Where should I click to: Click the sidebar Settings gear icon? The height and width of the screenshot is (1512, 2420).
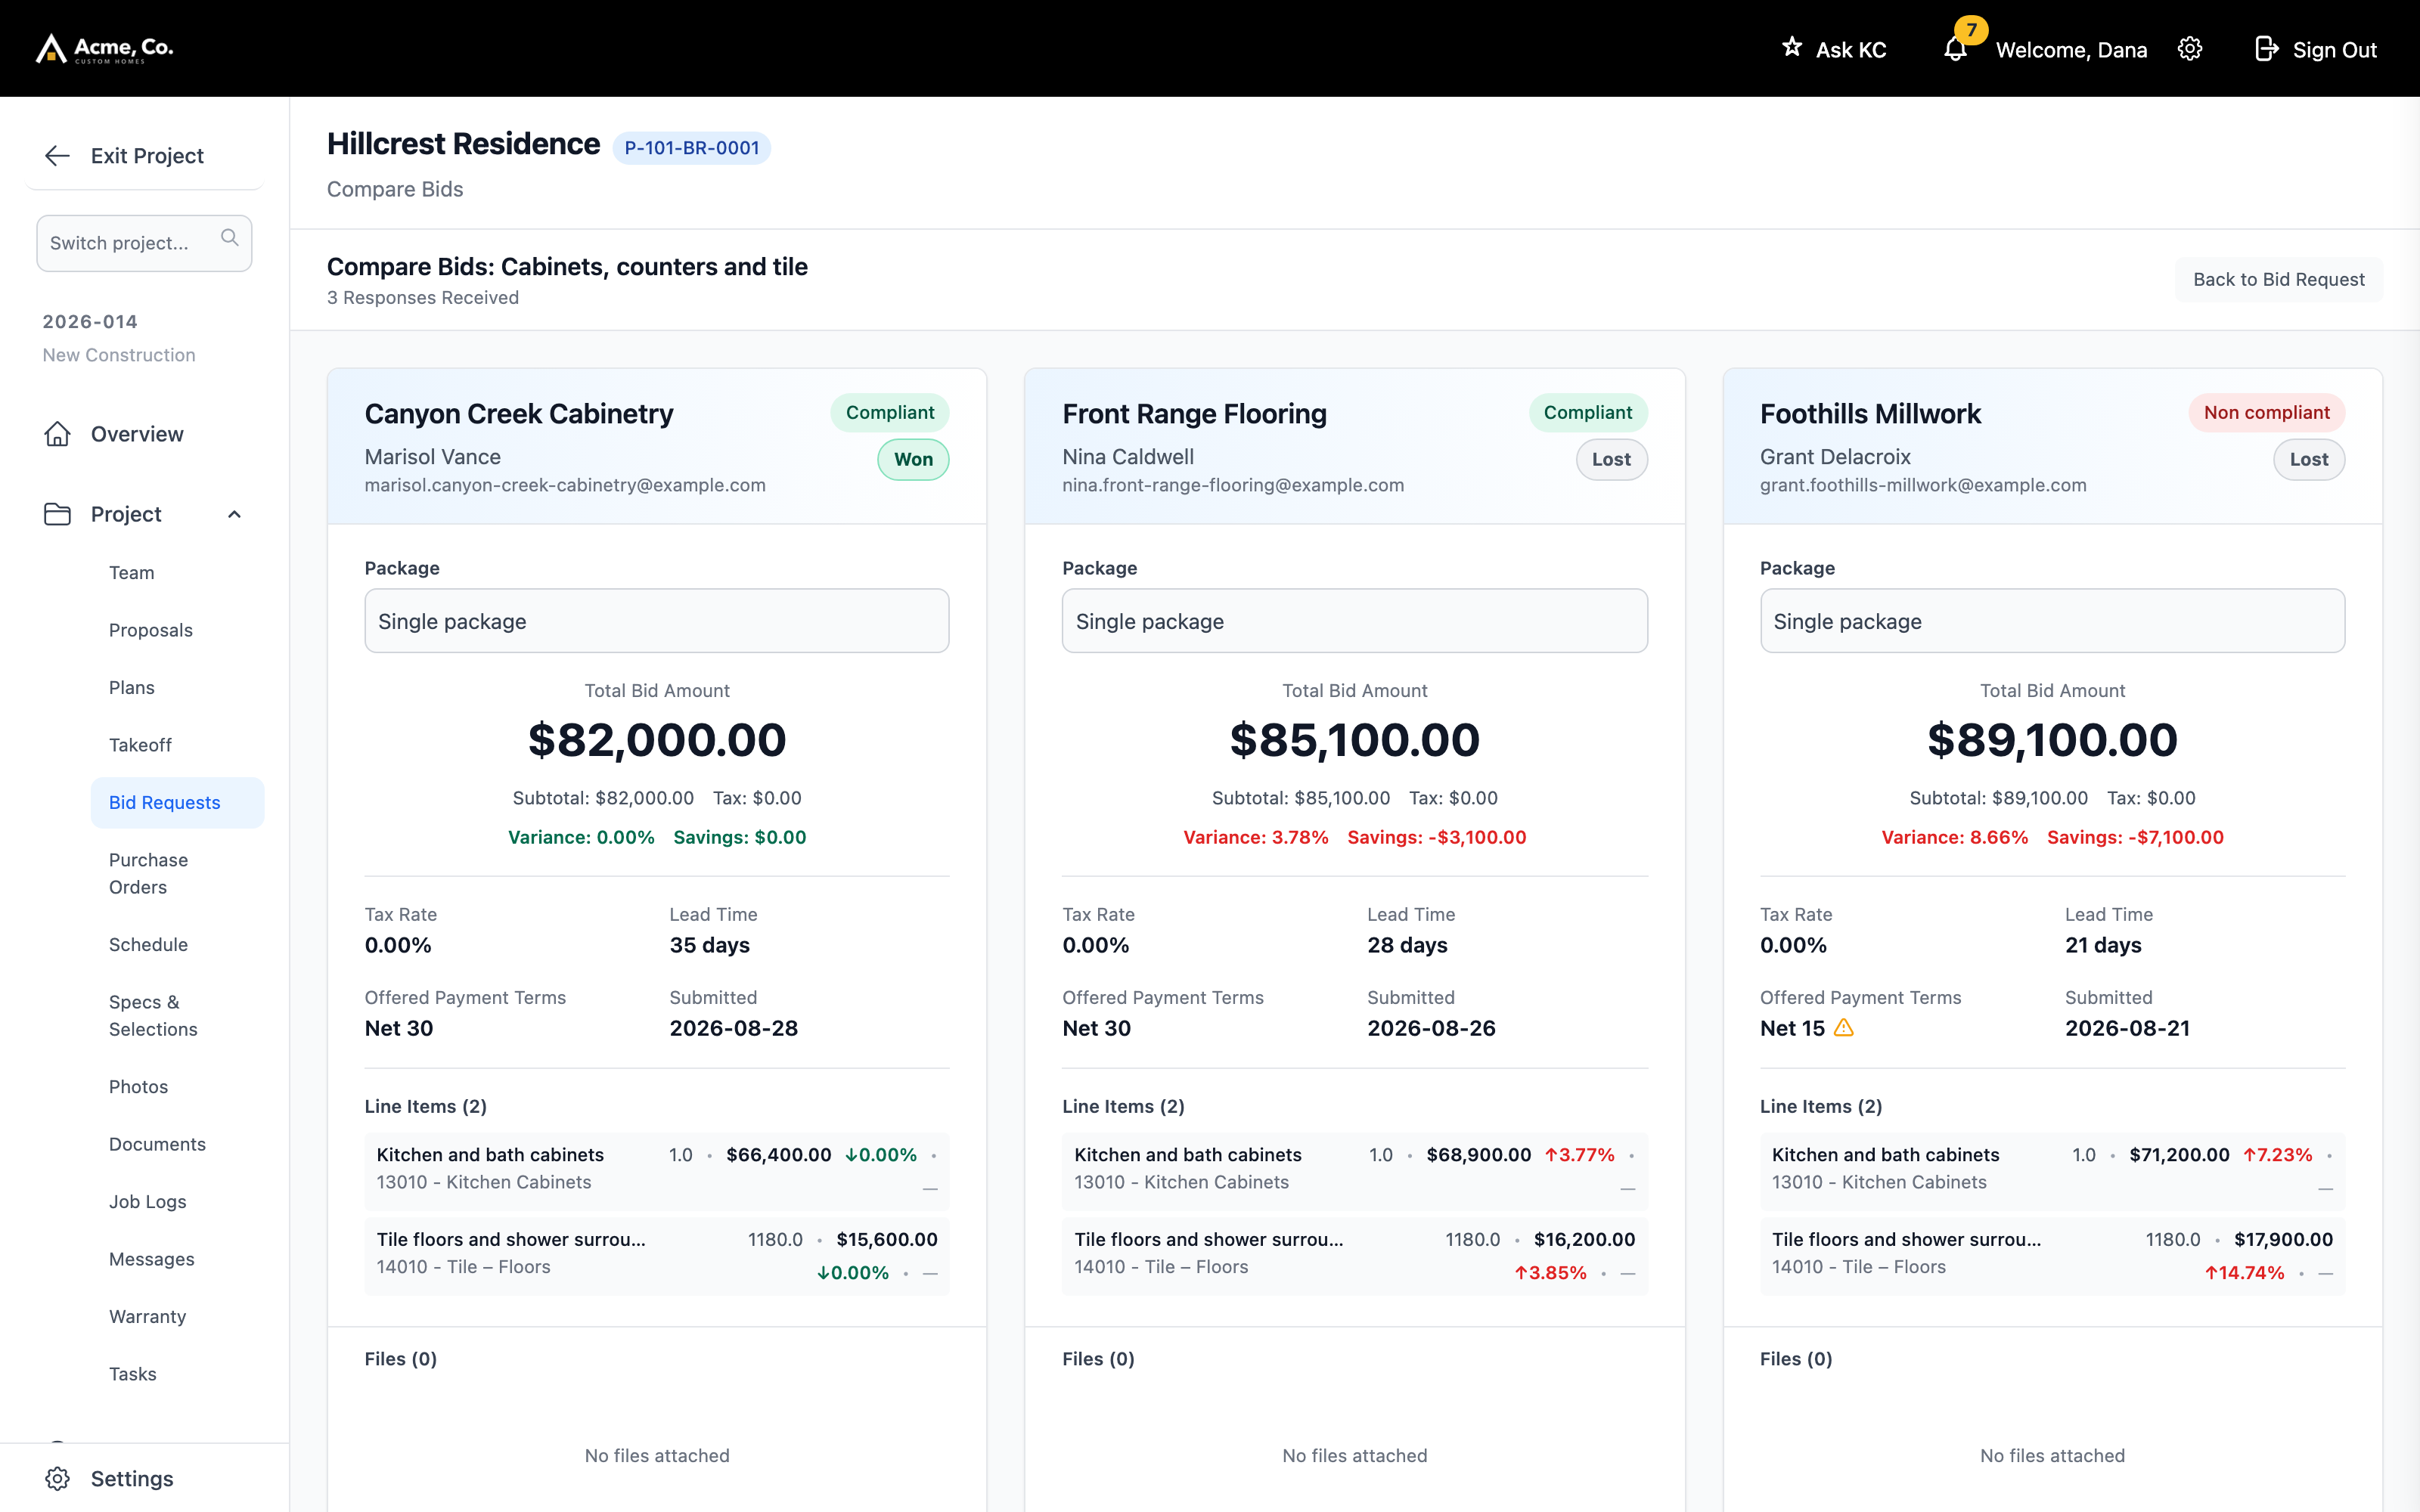pyautogui.click(x=57, y=1478)
